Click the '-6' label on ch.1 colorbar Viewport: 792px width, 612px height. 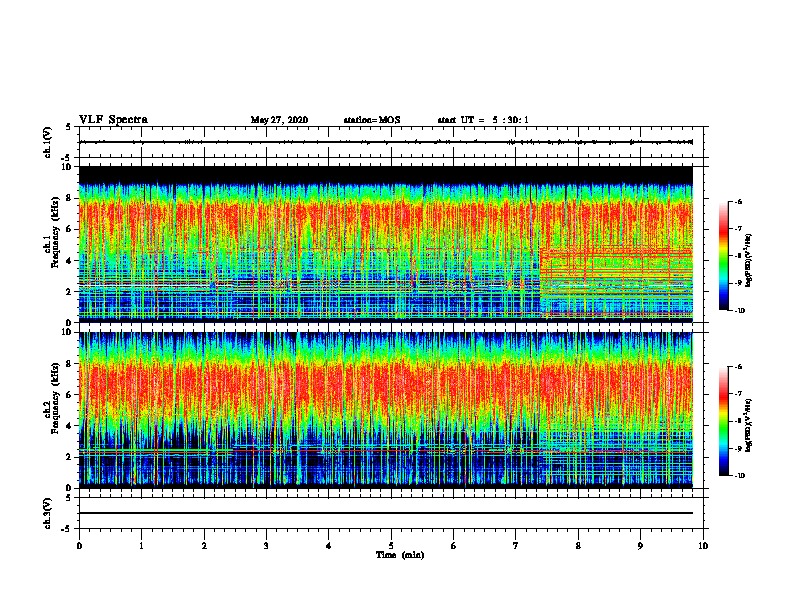tap(738, 202)
